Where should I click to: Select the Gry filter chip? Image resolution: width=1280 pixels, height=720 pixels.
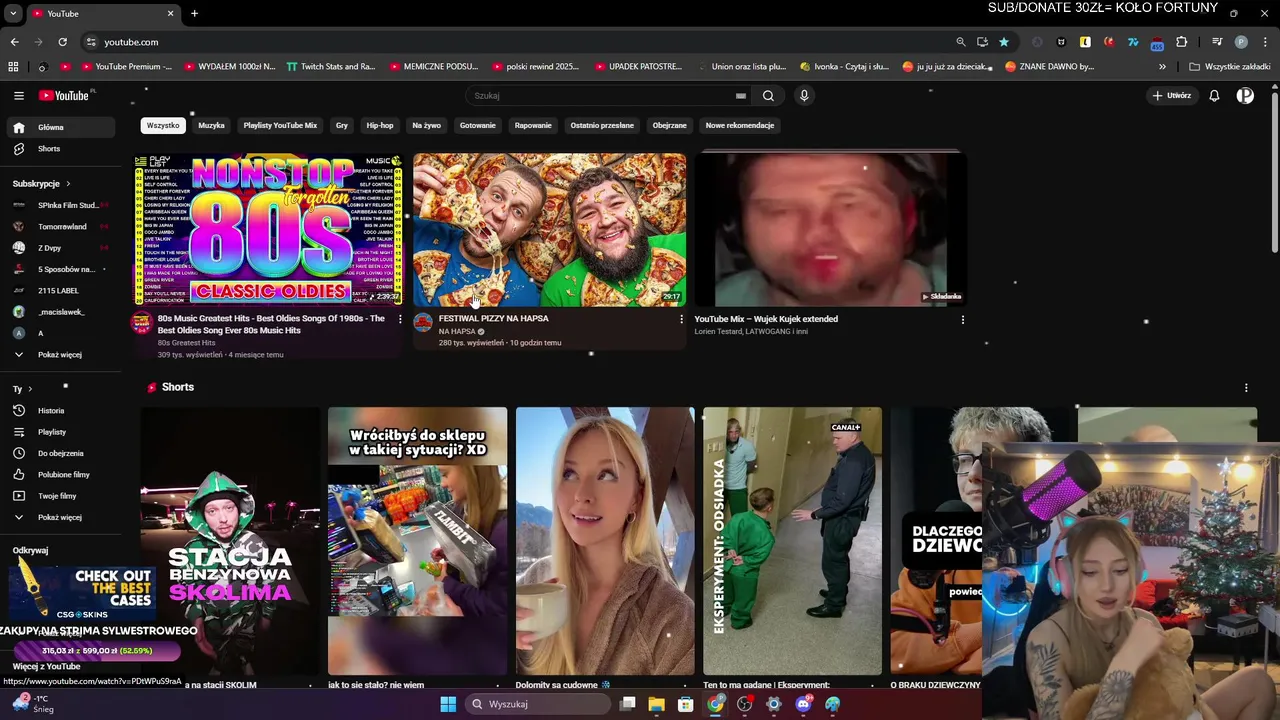point(342,126)
